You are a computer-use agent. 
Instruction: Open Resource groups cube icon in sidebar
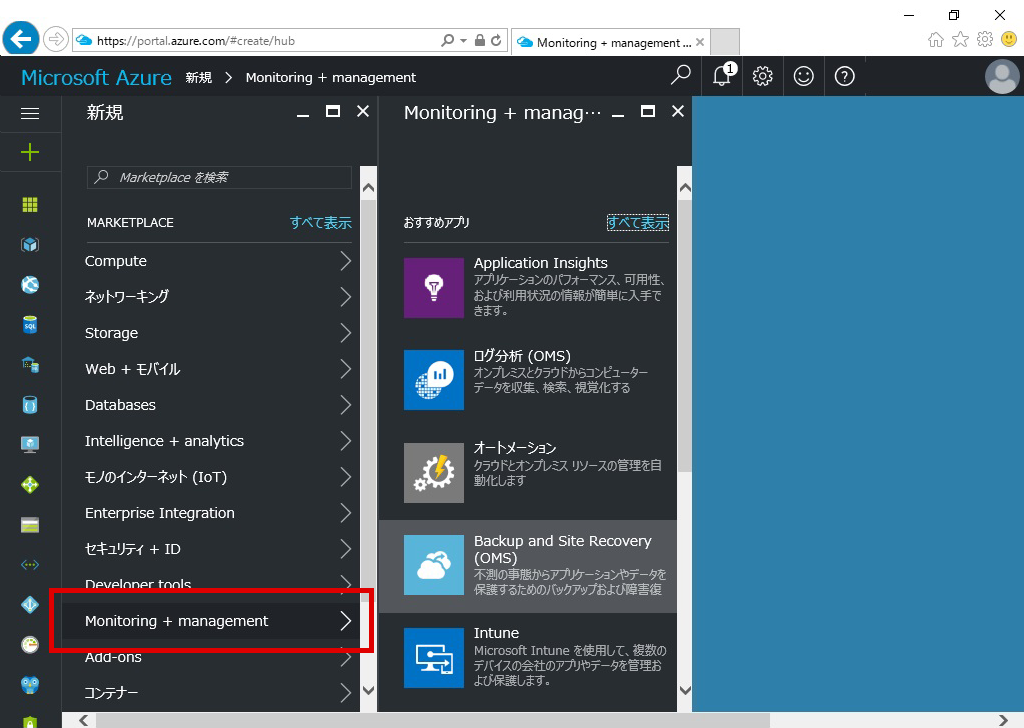[x=30, y=245]
